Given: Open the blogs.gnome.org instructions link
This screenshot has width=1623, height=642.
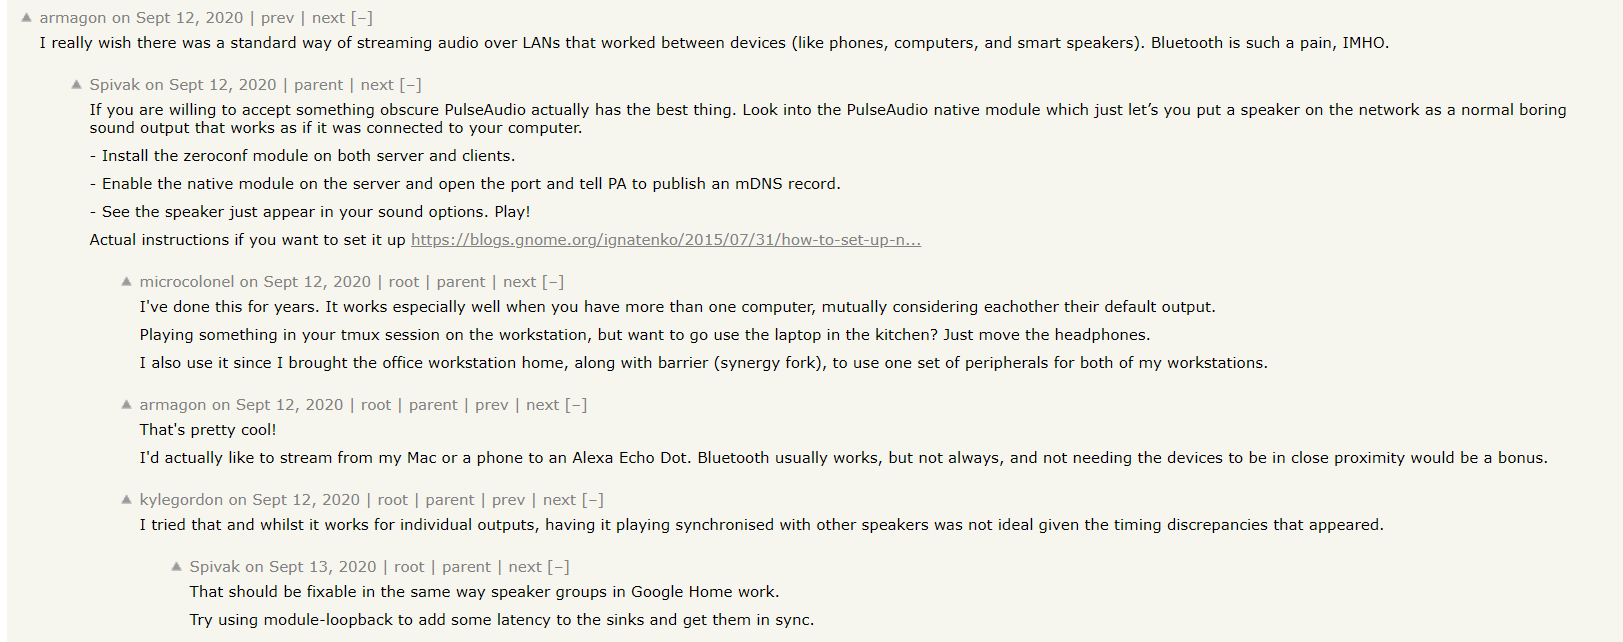Looking at the screenshot, I should pyautogui.click(x=665, y=240).
